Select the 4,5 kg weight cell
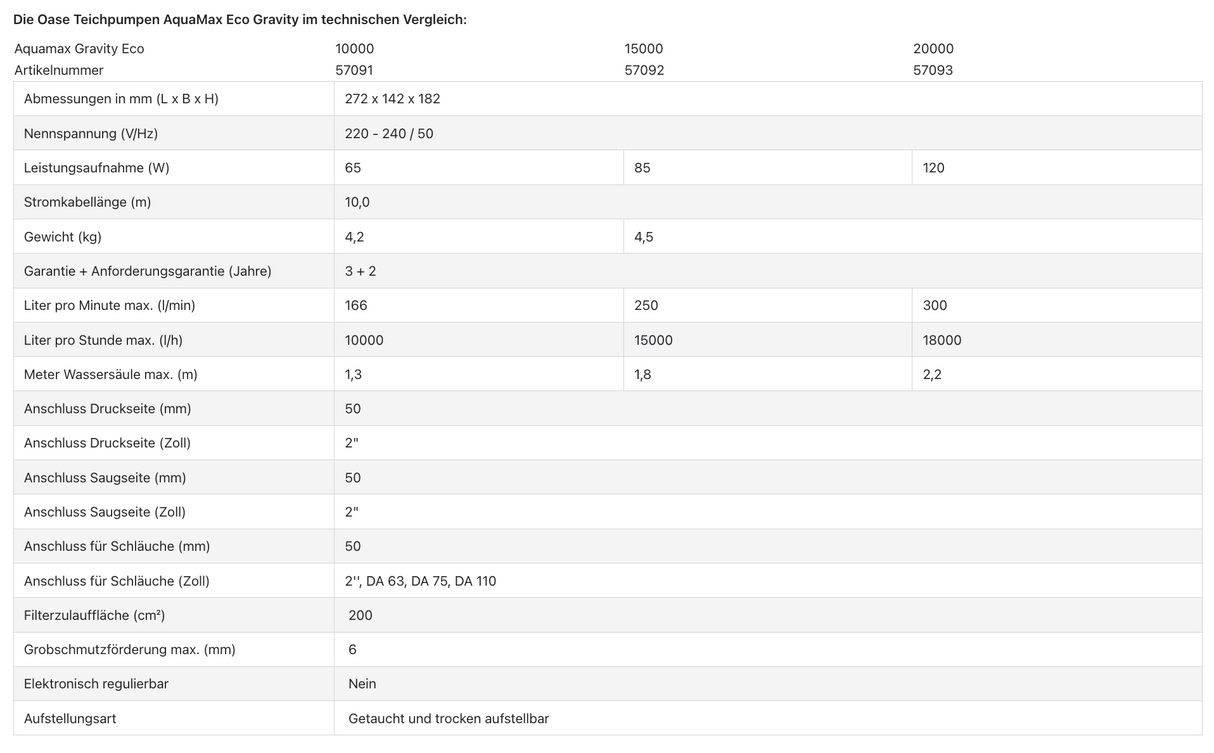 click(x=643, y=237)
